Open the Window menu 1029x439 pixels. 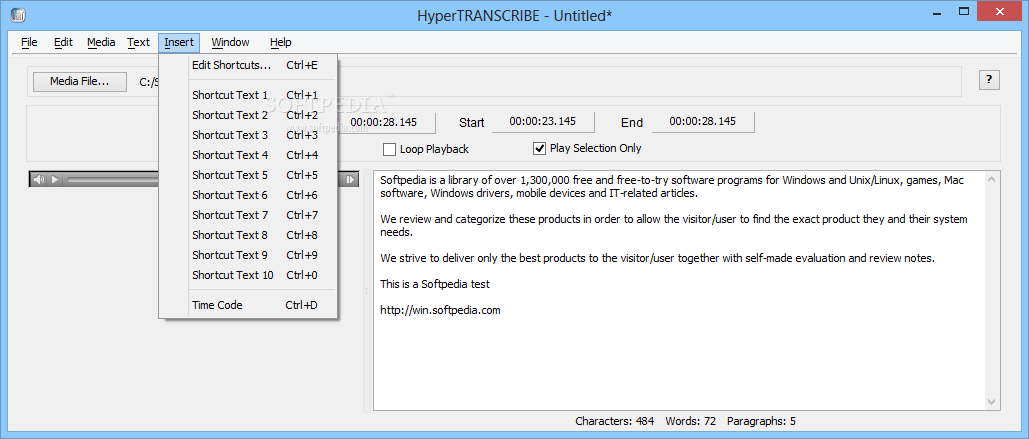[230, 42]
